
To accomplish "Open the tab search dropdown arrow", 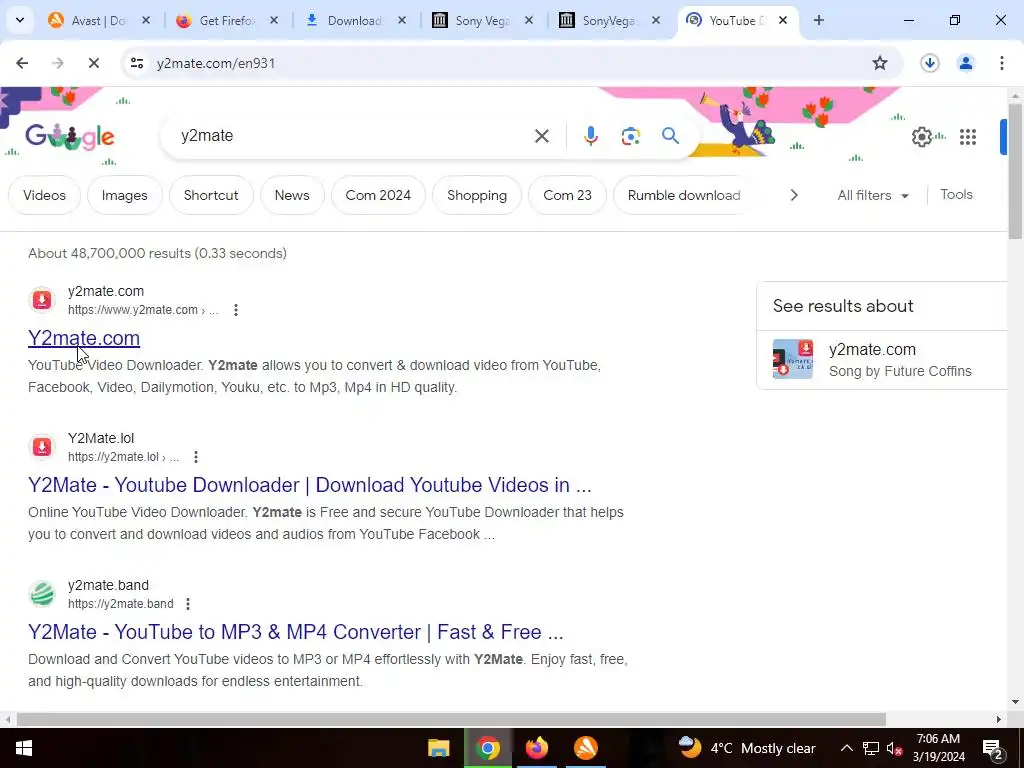I will (20, 20).
